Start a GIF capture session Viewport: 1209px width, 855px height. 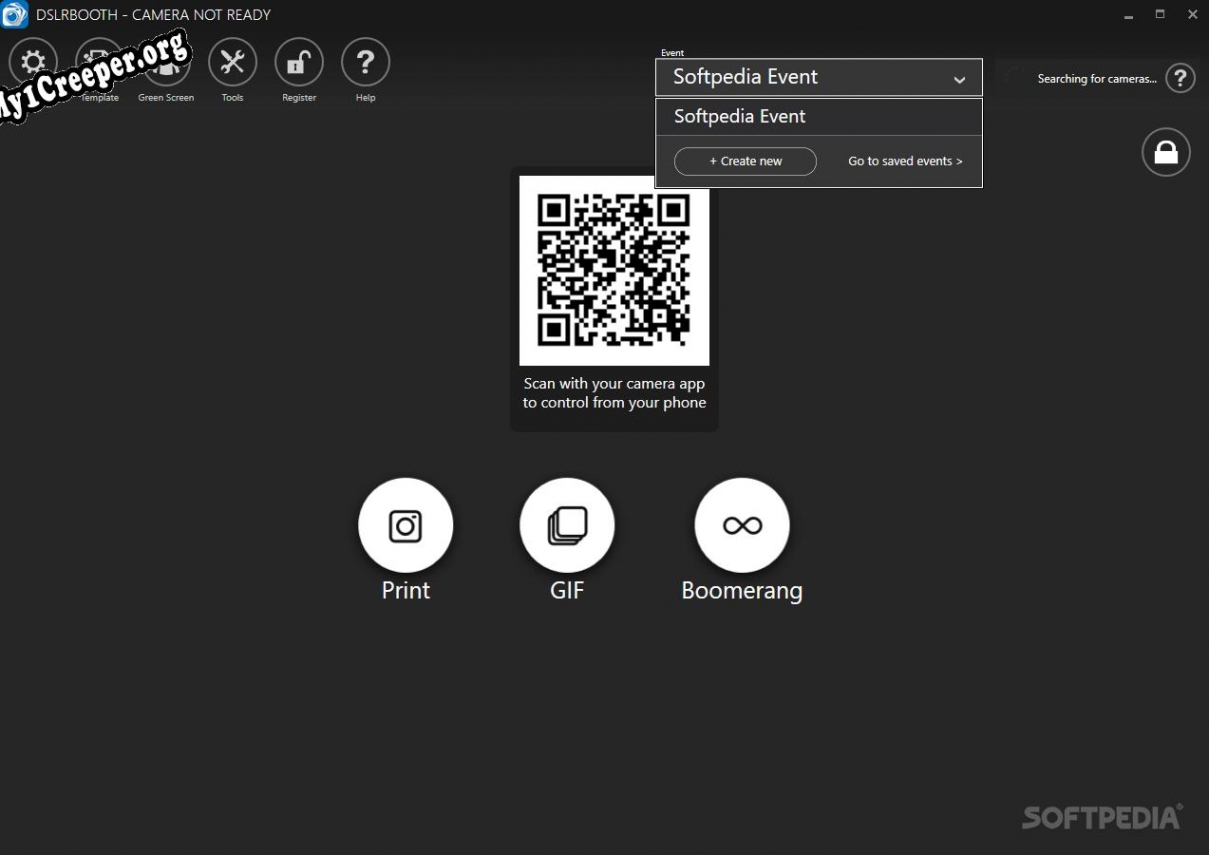point(567,526)
